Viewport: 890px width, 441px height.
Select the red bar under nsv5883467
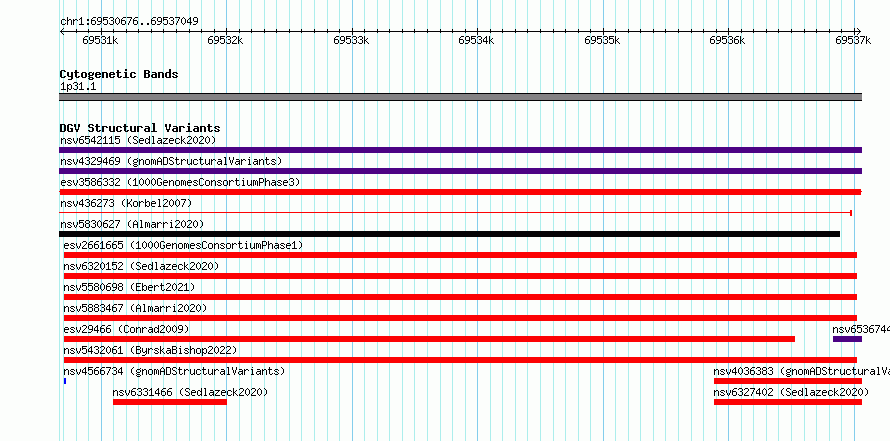(460, 318)
